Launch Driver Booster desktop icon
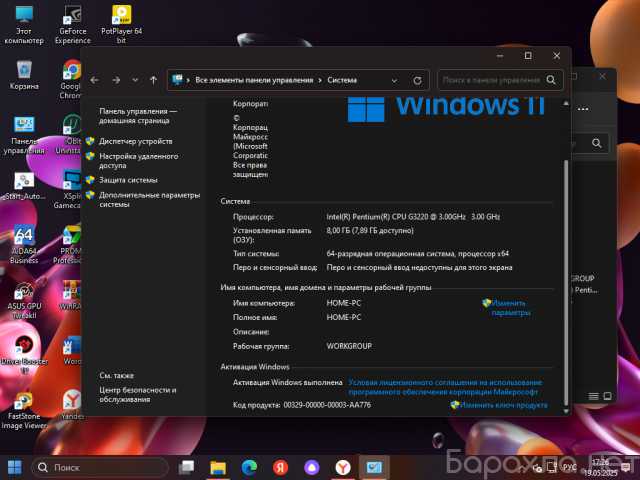Viewport: 640px width, 480px height. coord(24,354)
